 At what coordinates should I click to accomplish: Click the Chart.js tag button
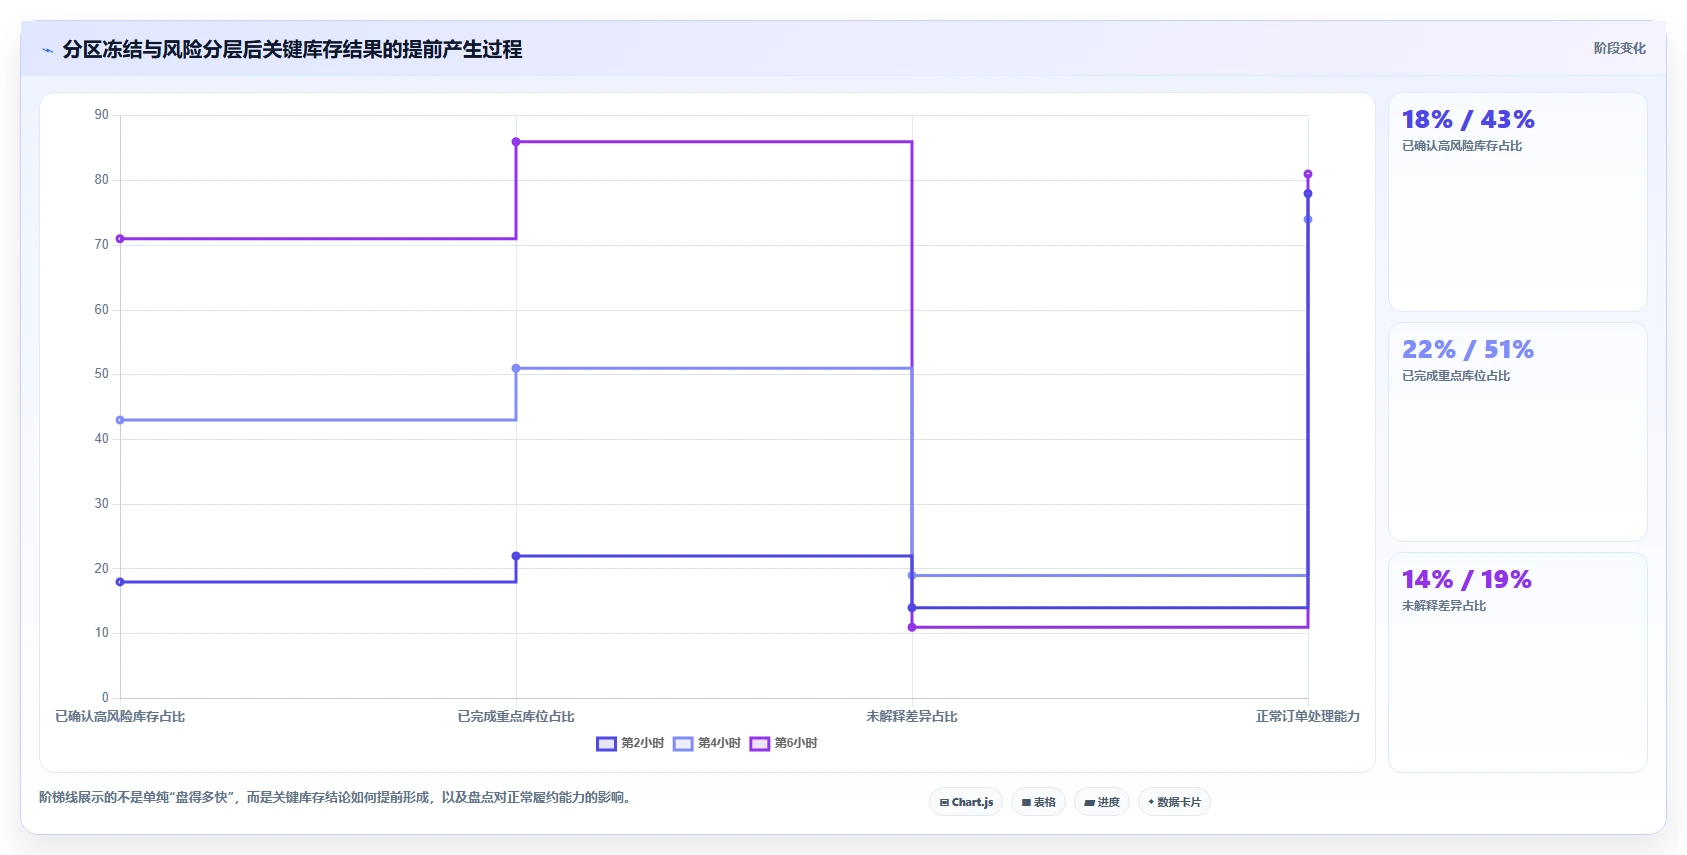pos(966,802)
